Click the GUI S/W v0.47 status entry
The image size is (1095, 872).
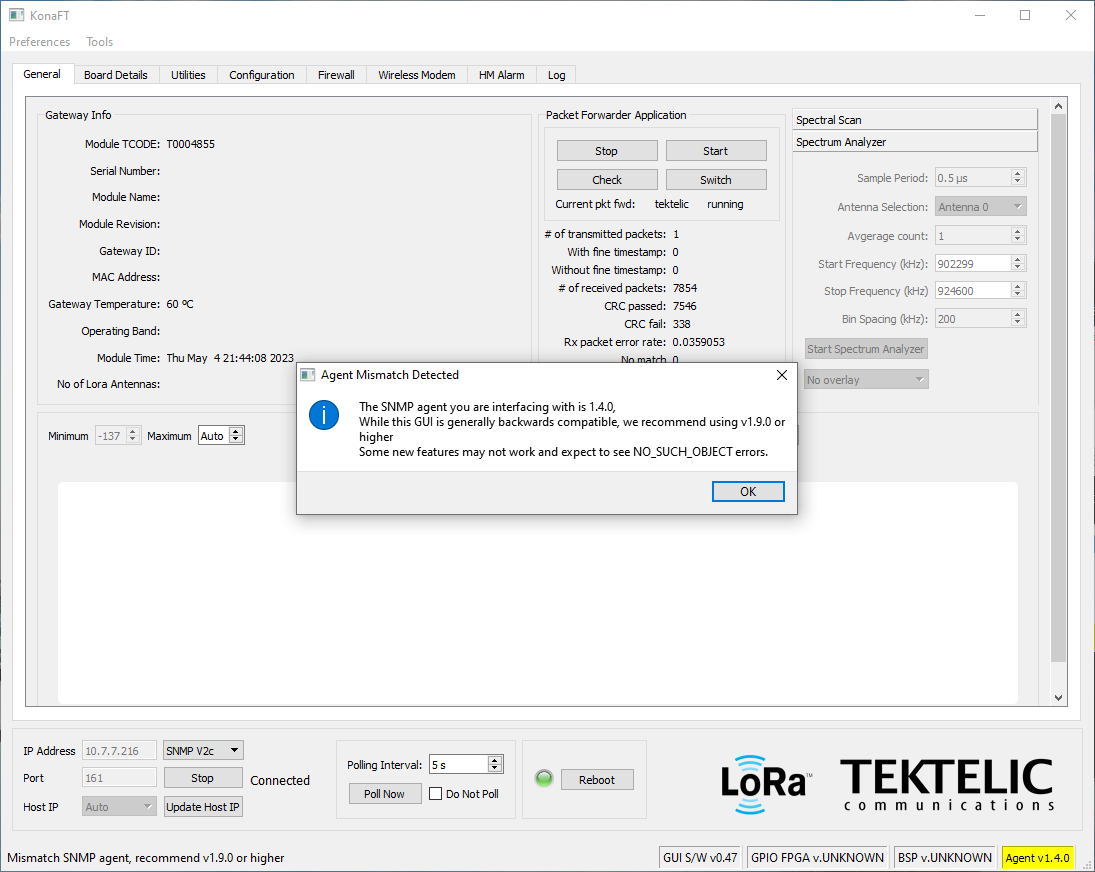[x=700, y=857]
